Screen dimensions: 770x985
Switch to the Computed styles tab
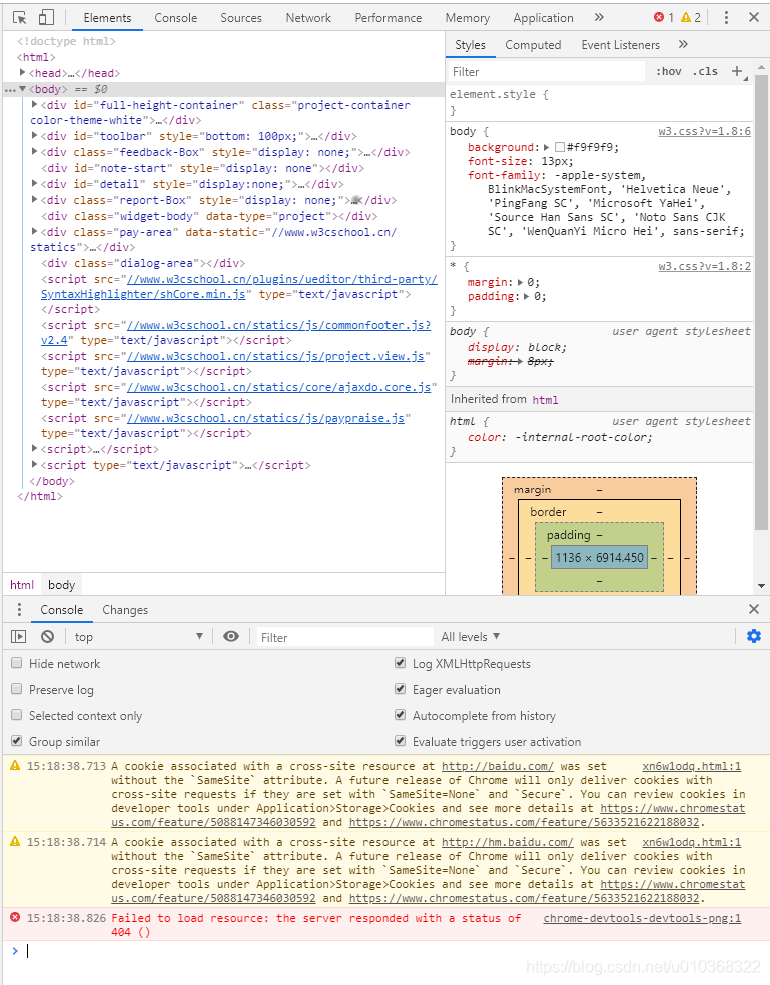(533, 45)
